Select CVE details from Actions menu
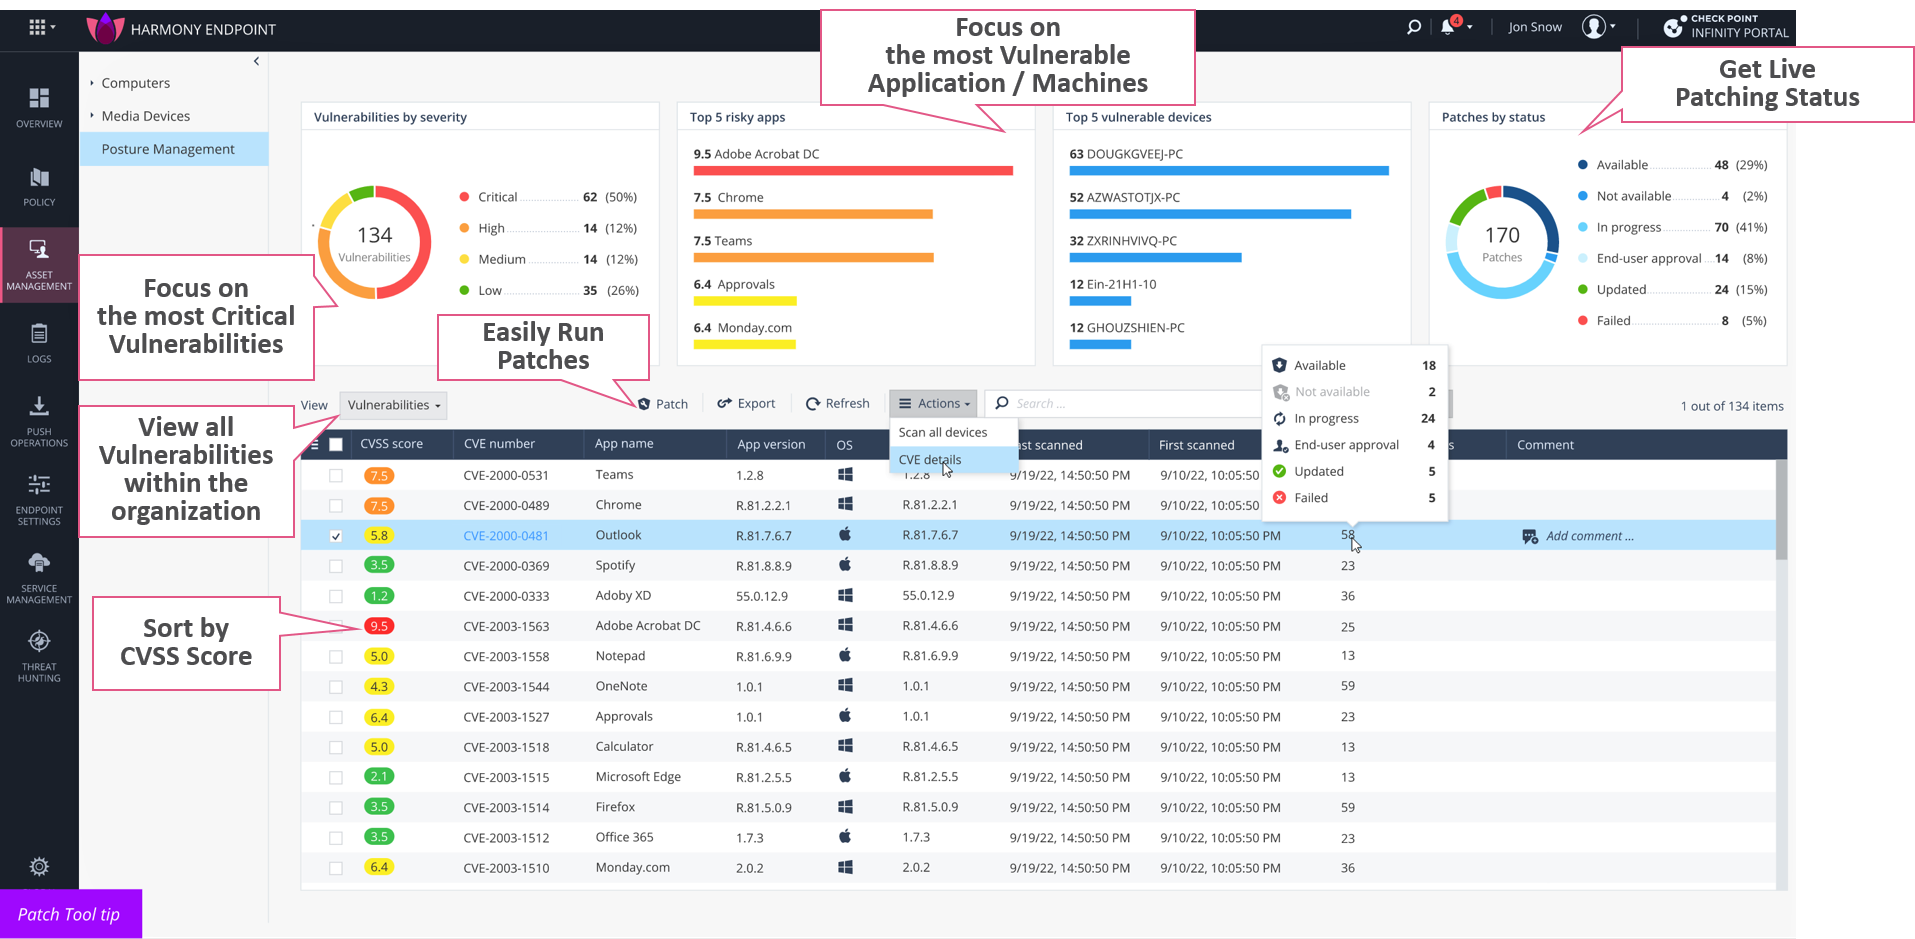This screenshot has width=1915, height=939. tap(954, 460)
